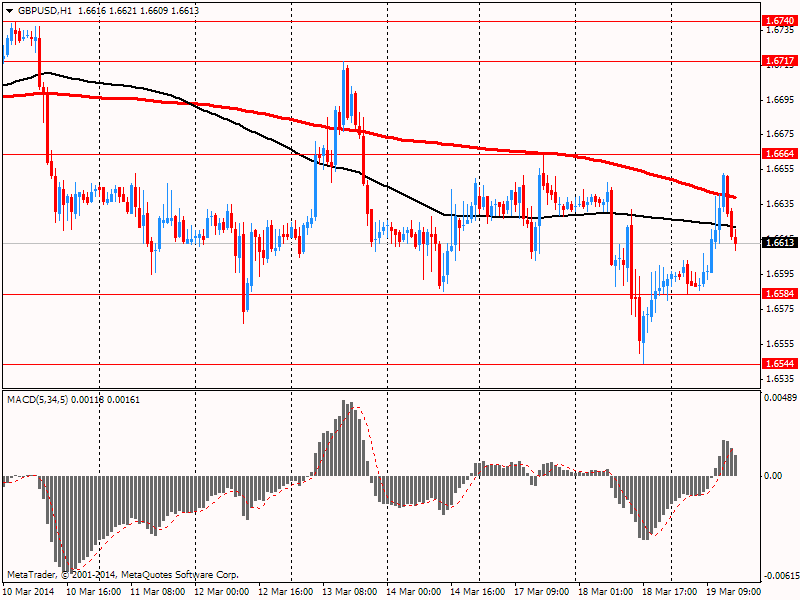Click the 1.6535 price scale label
Image resolution: width=800 pixels, height=600 pixels.
coord(781,379)
